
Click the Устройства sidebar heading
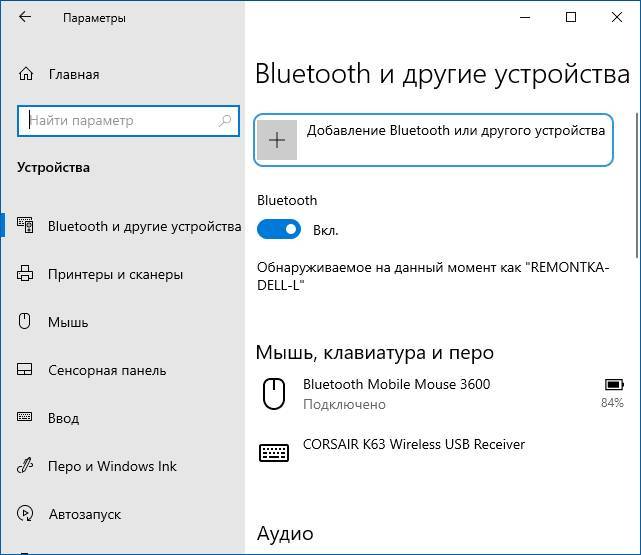(54, 168)
